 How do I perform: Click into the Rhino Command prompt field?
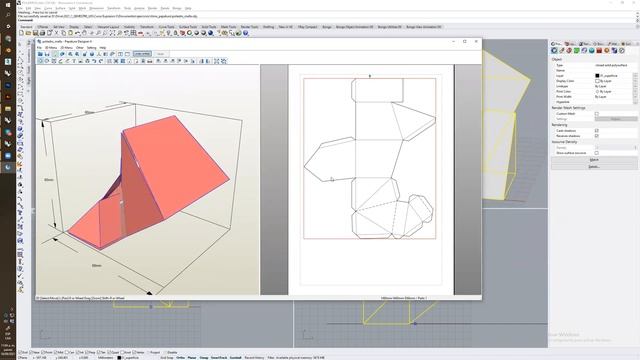tap(327, 20)
